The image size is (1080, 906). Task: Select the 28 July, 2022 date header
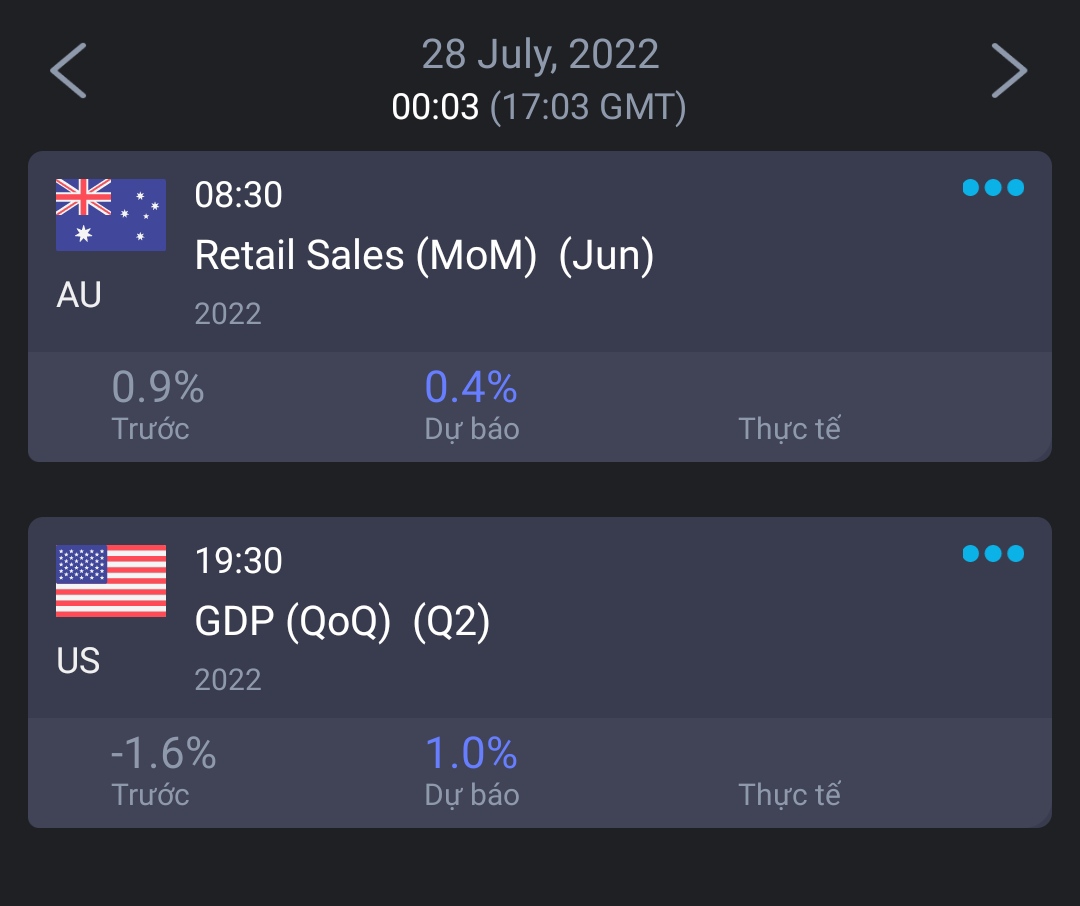(540, 54)
